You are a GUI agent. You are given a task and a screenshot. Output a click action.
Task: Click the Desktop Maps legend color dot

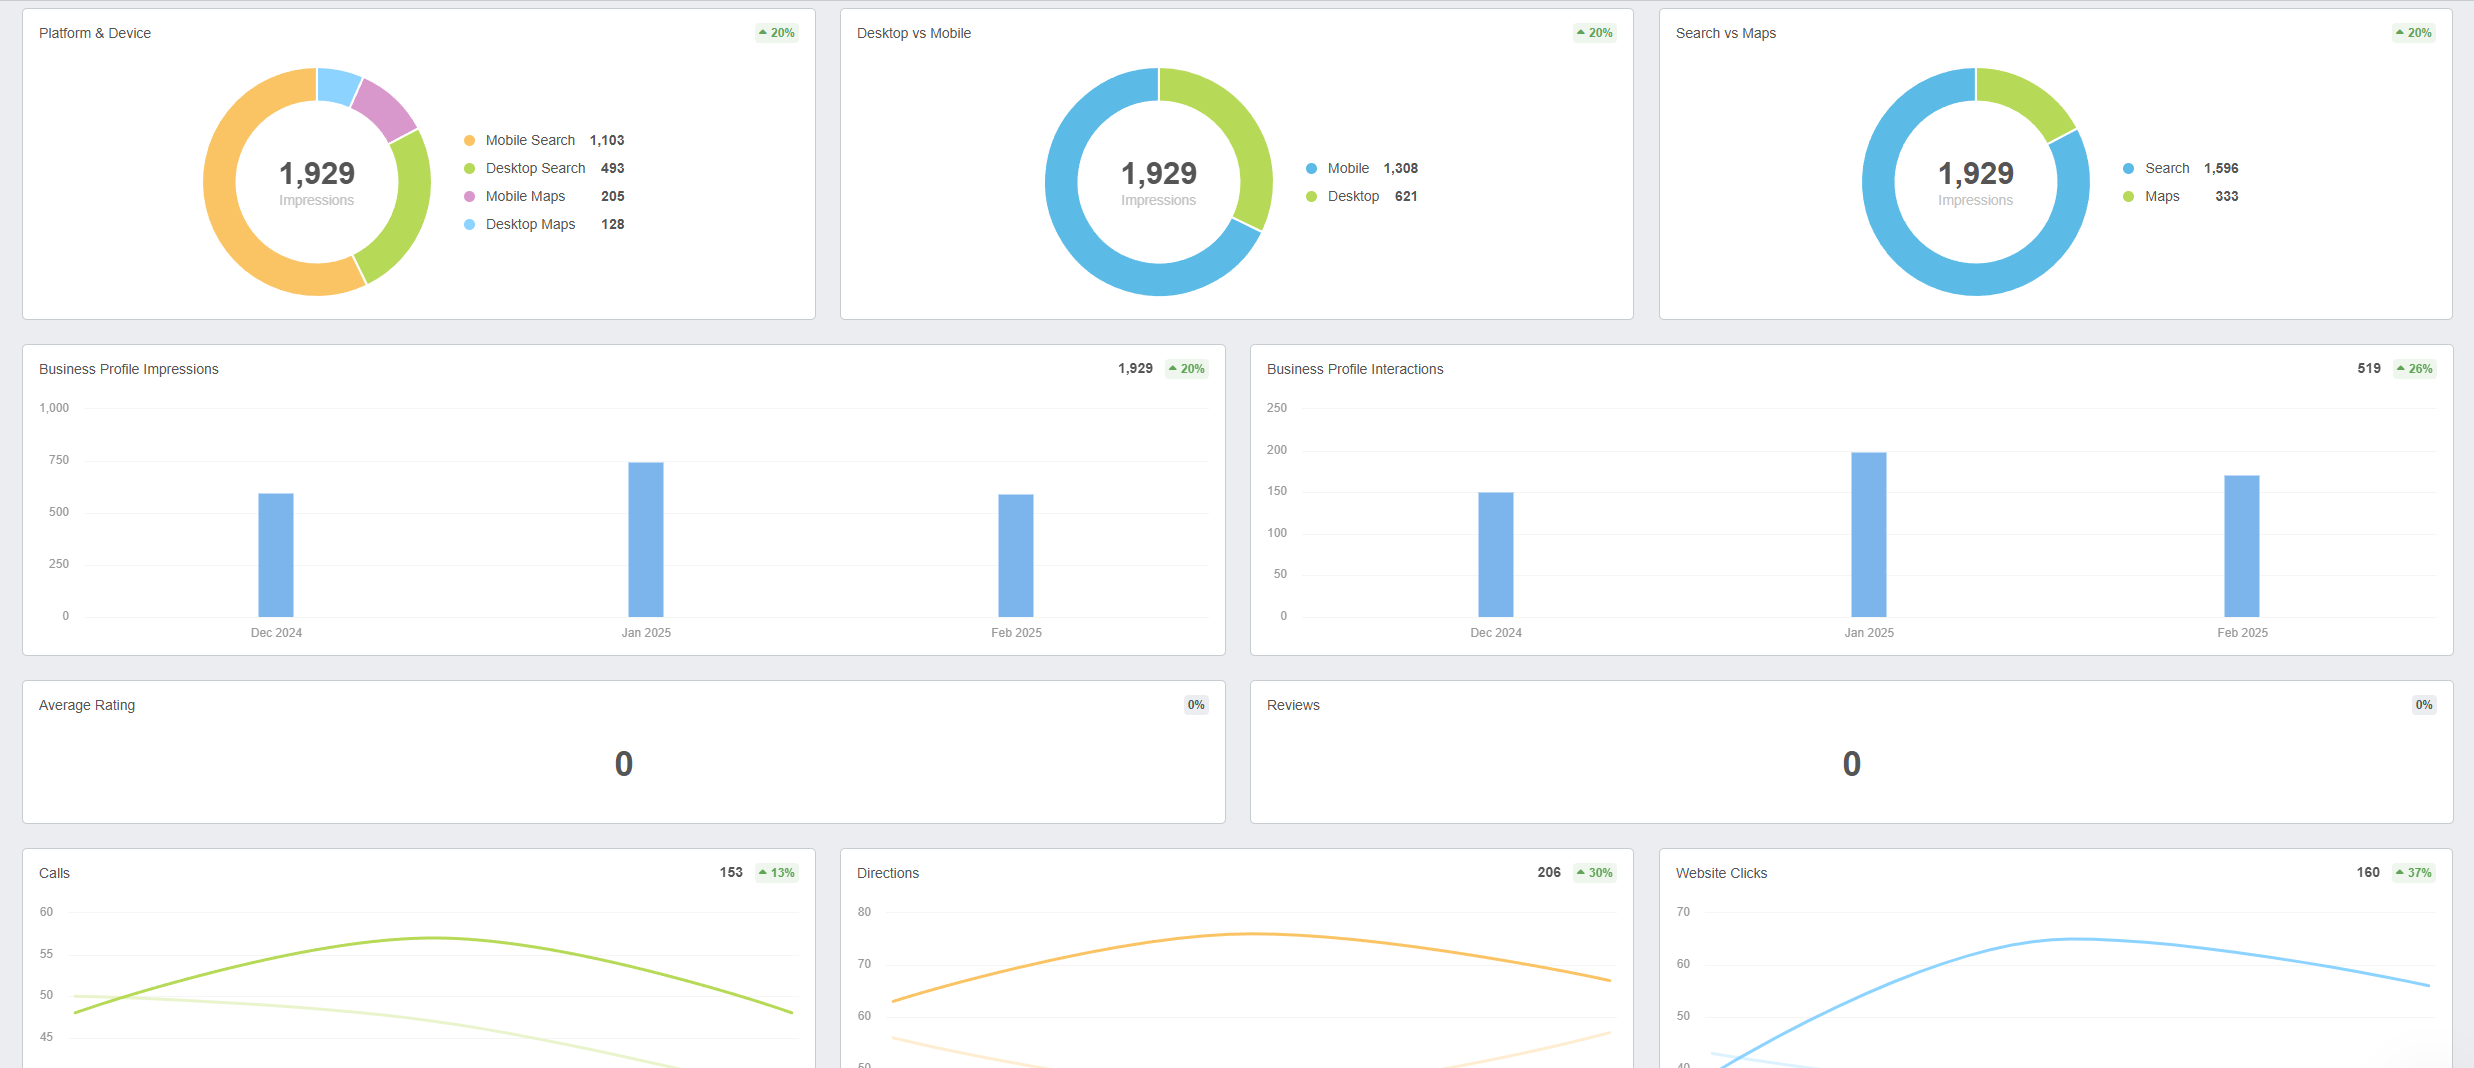pyautogui.click(x=469, y=225)
